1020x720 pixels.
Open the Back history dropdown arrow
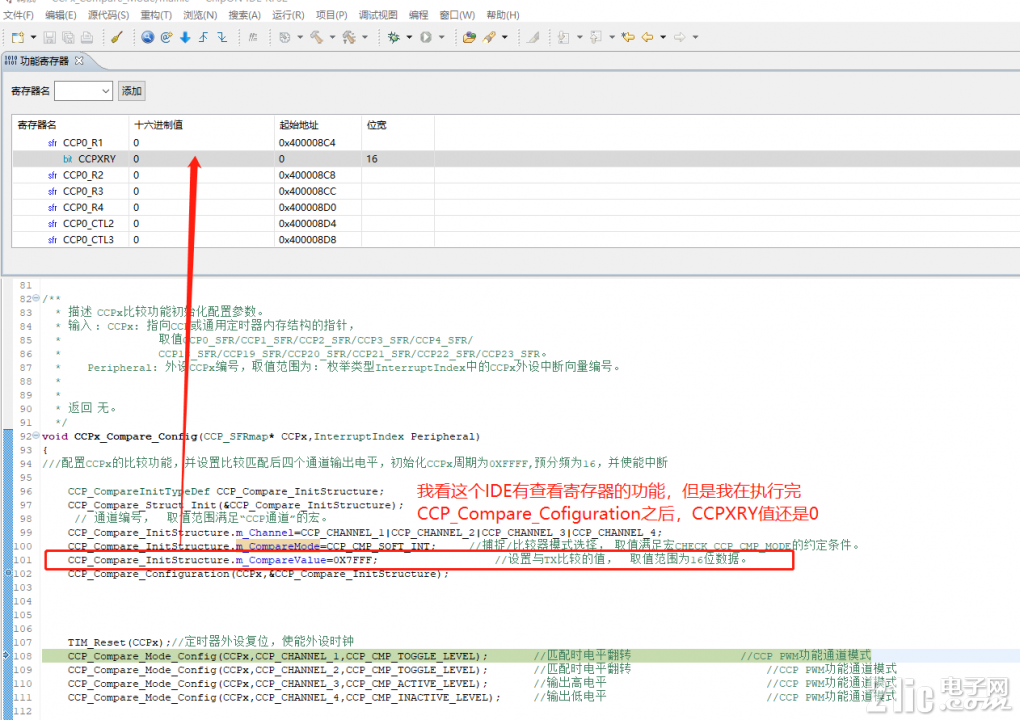(x=664, y=38)
